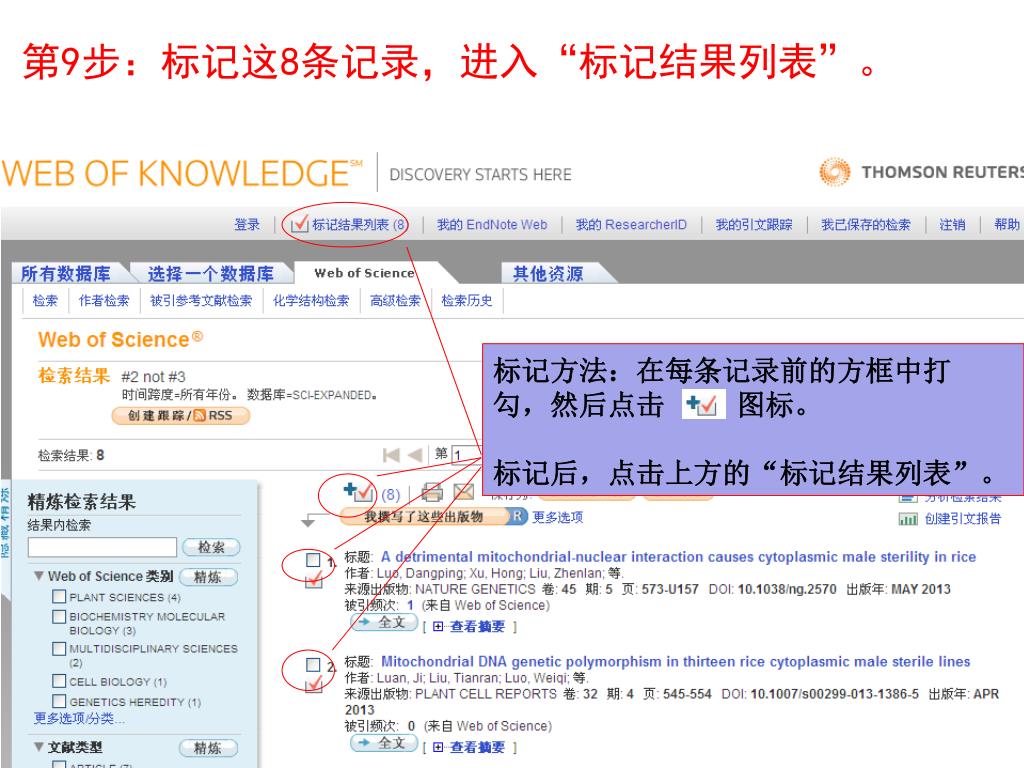Click 查看摘要 for second record
1024x768 pixels.
(477, 747)
